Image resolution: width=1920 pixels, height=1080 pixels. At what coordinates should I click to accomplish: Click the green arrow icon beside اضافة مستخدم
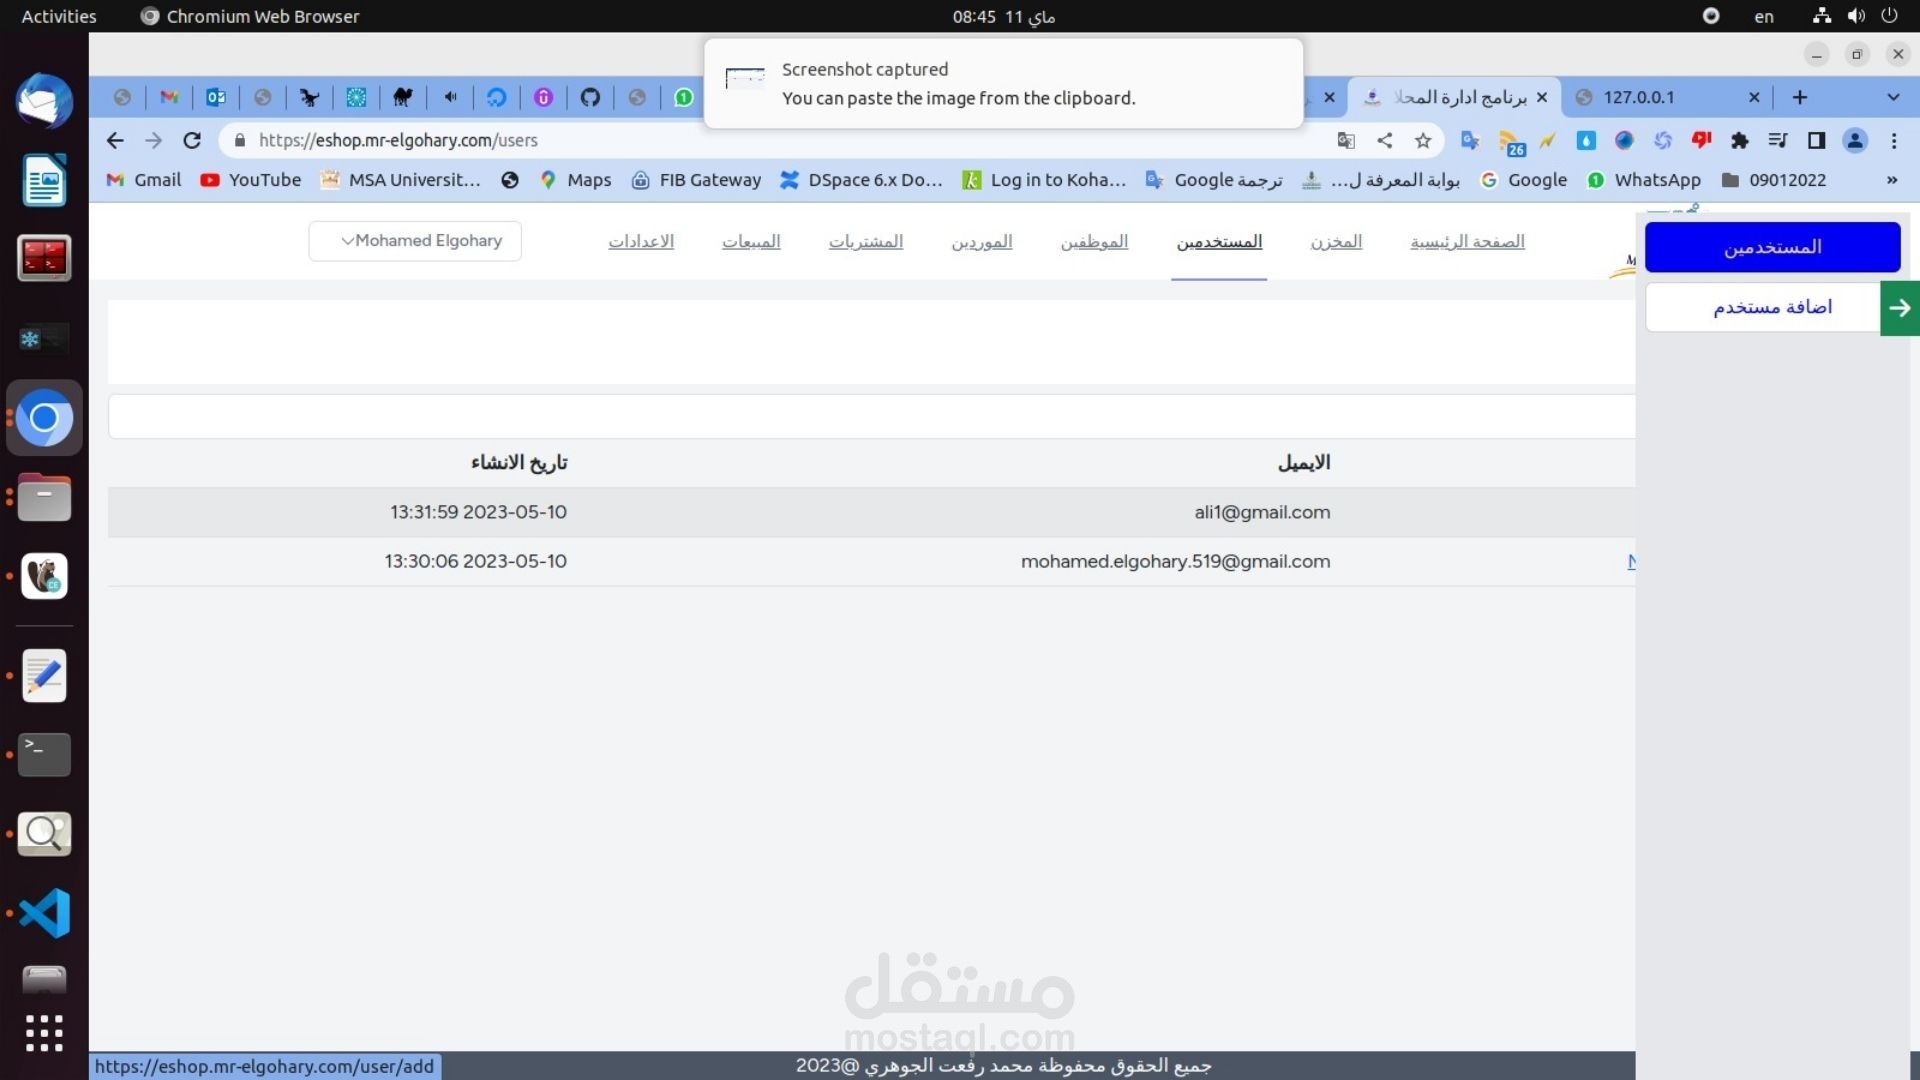pyautogui.click(x=1900, y=308)
